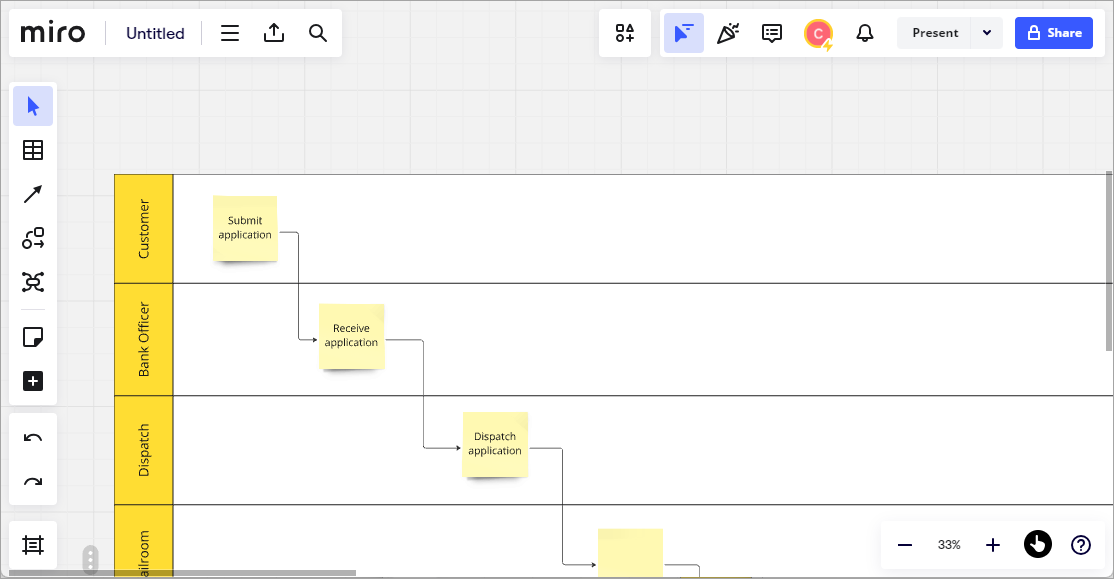
Task: Open the shapes and diagramming tool
Action: 33,238
